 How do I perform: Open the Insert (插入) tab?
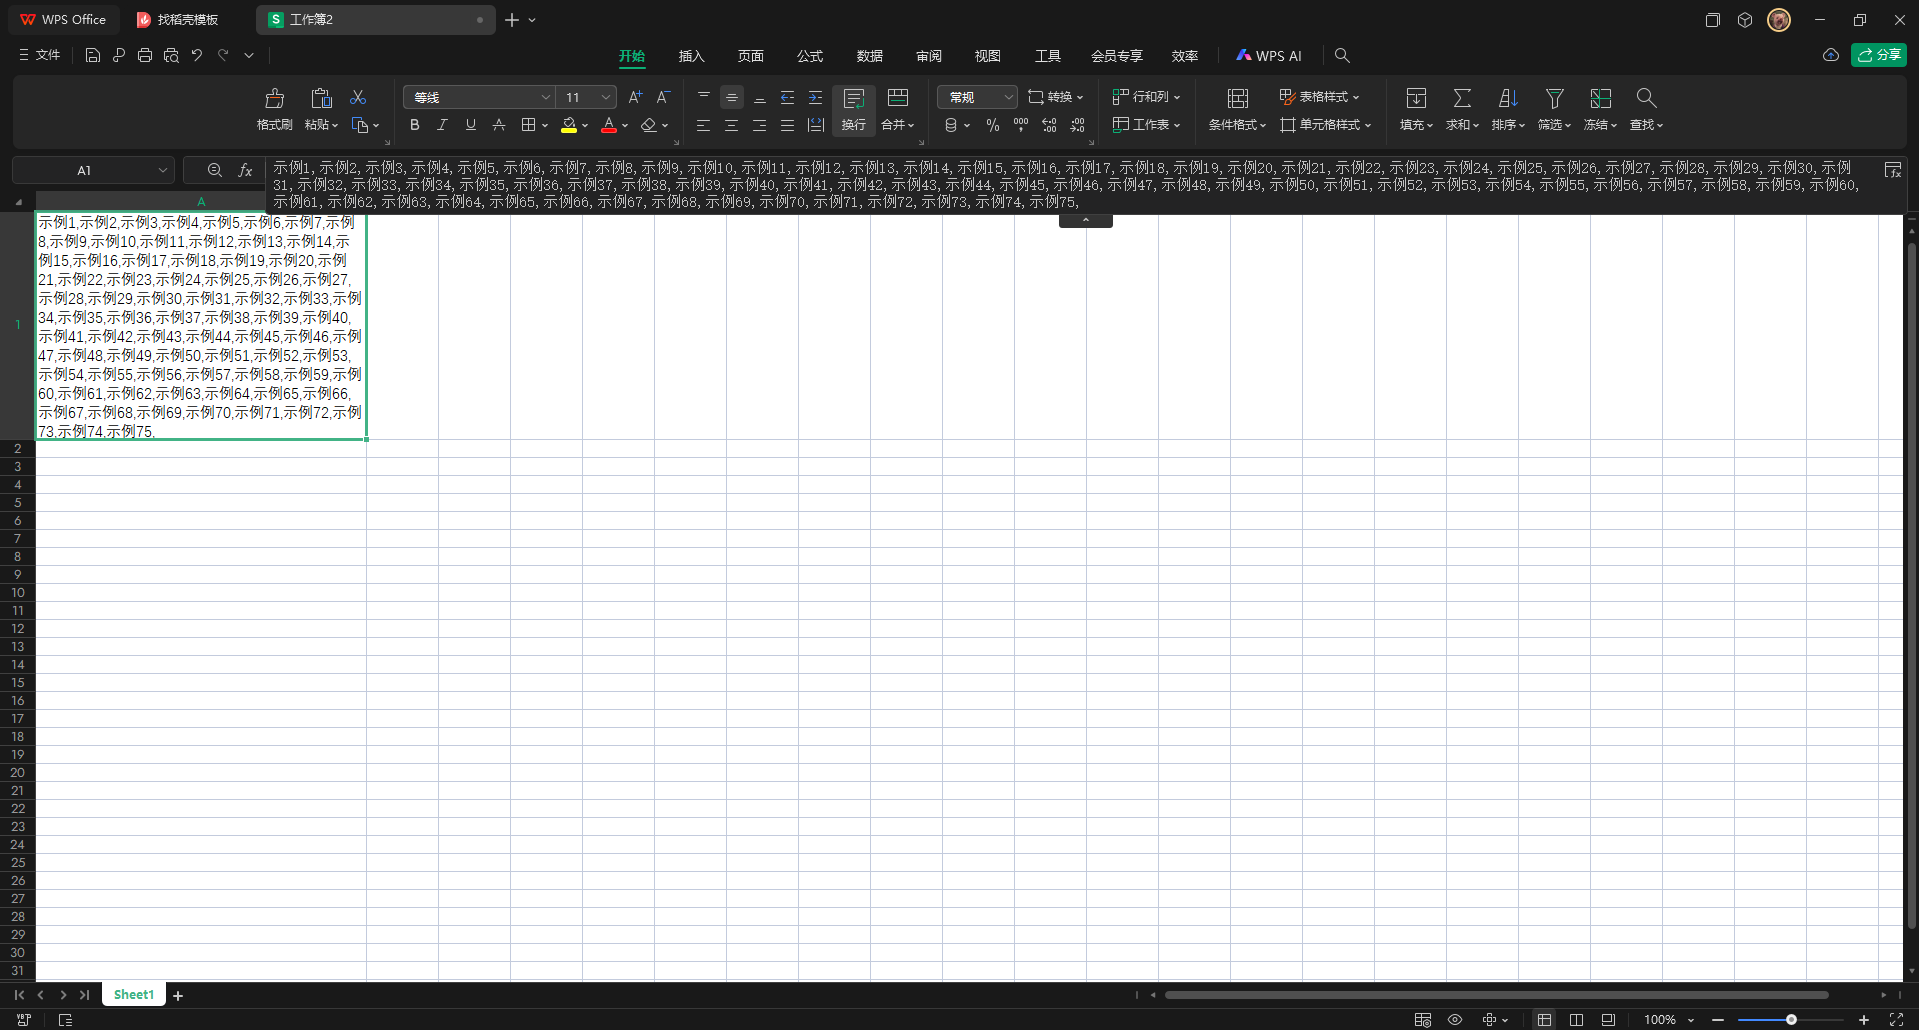click(x=691, y=56)
